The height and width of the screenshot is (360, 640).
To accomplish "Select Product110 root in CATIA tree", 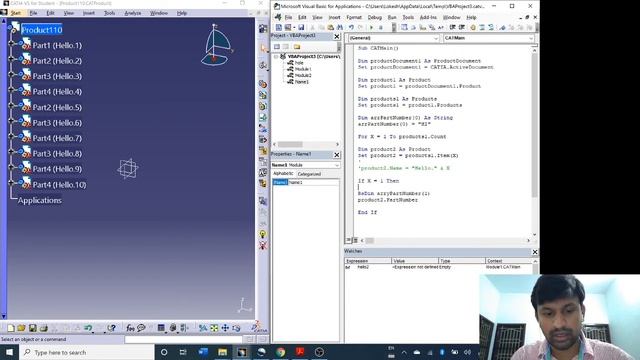I will pyautogui.click(x=42, y=30).
